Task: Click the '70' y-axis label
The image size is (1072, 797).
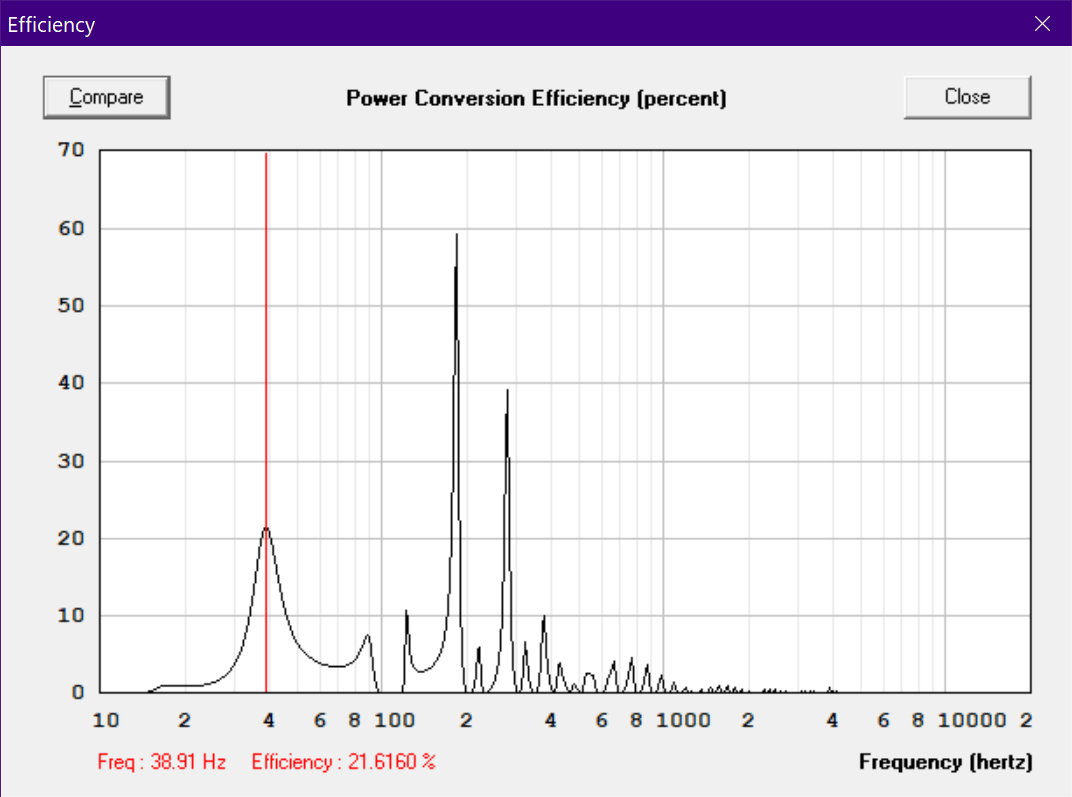Action: (71, 150)
